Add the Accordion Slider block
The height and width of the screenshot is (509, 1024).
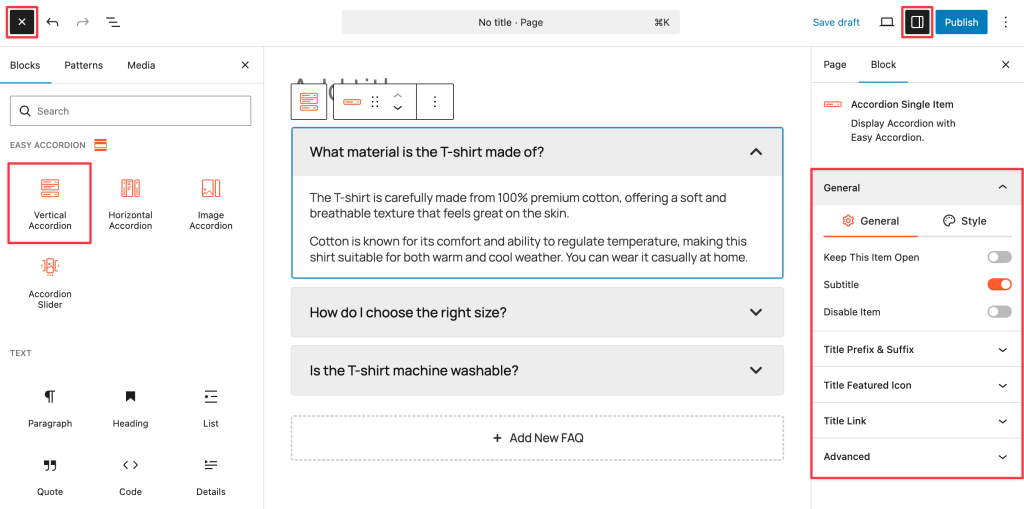[50, 282]
